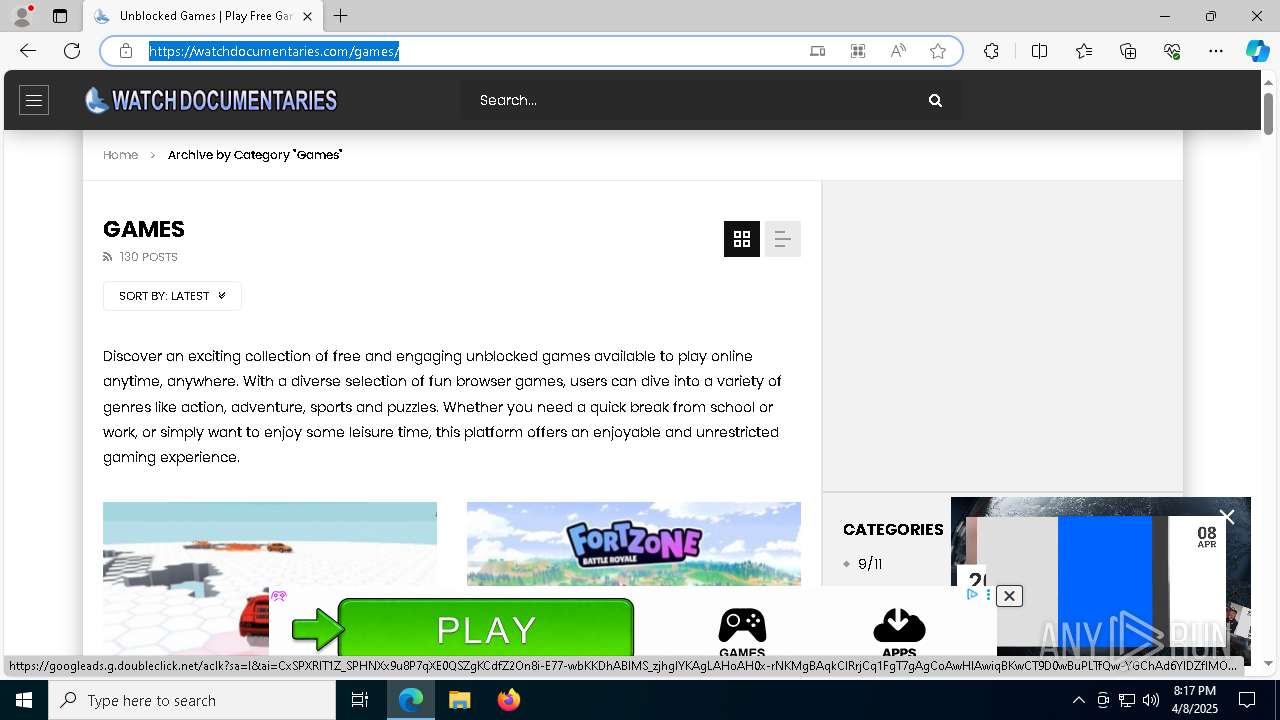This screenshot has height=720, width=1280.
Task: Open a new browser tab
Action: pos(341,16)
